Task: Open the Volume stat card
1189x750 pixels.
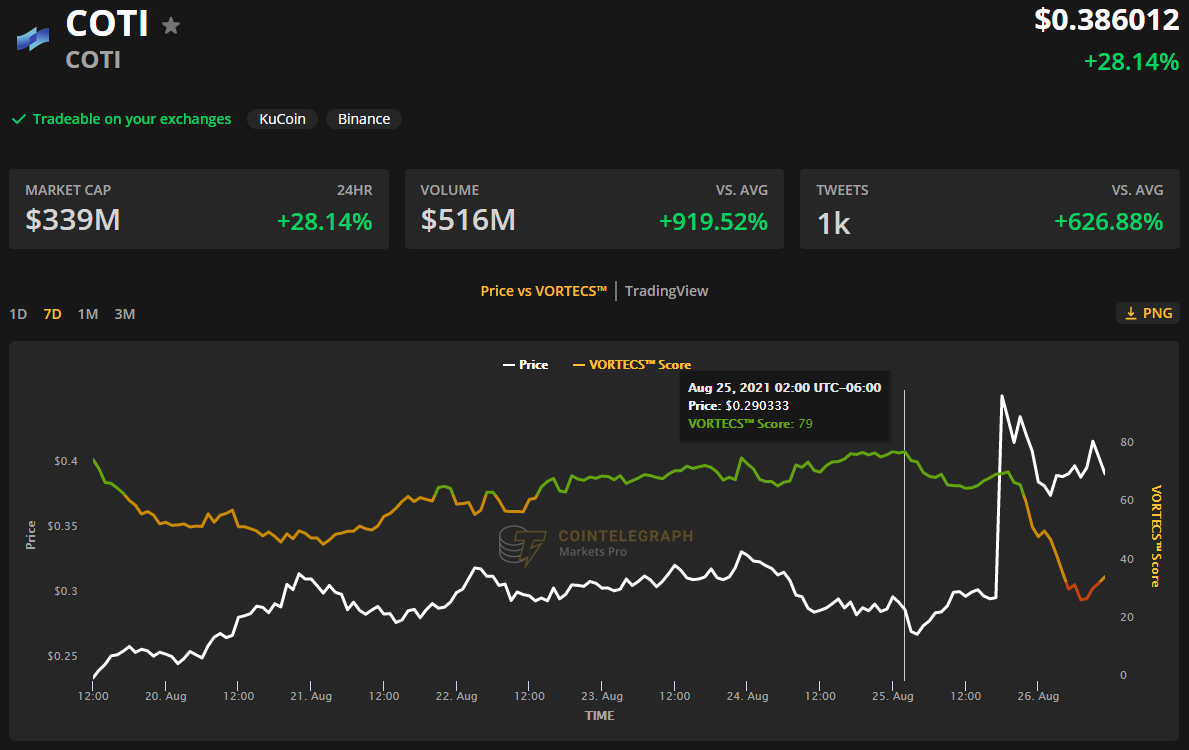Action: pos(594,209)
